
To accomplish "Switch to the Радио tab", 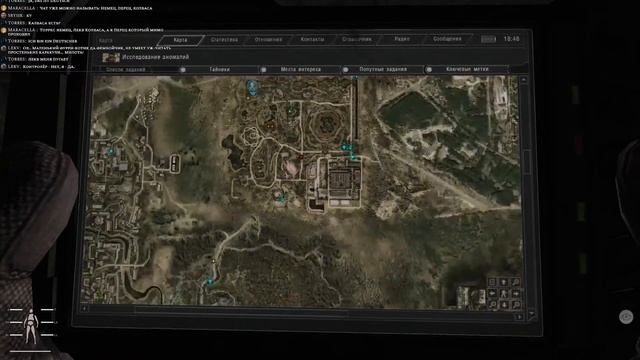I will (x=402, y=39).
